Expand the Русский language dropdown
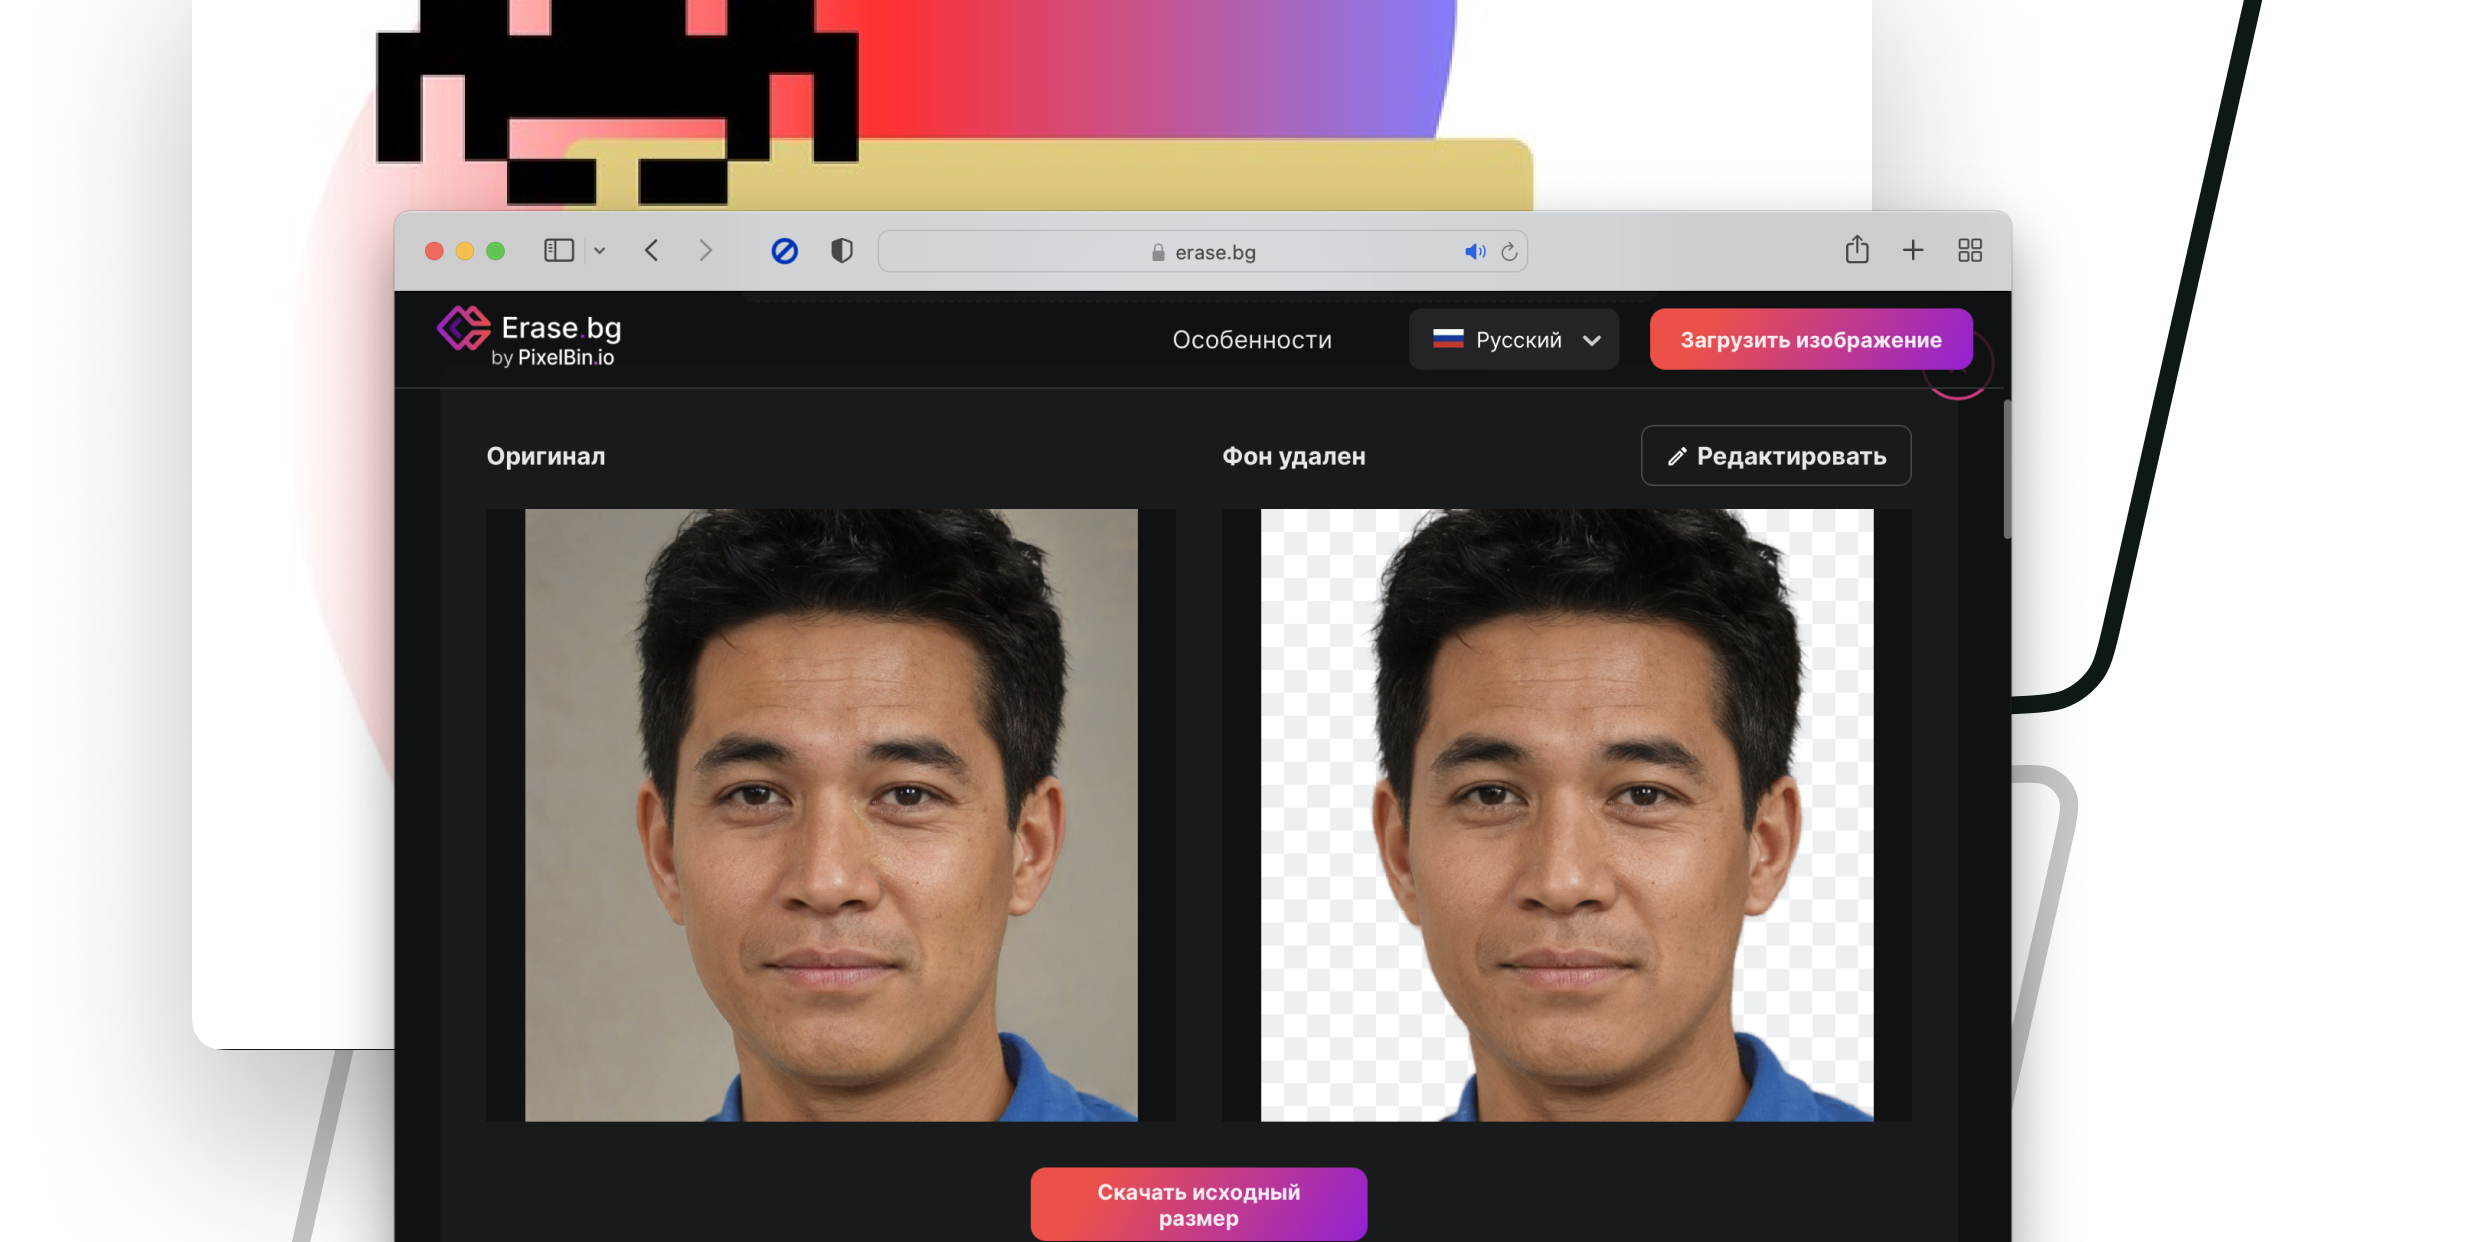This screenshot has width=2484, height=1242. coord(1513,340)
